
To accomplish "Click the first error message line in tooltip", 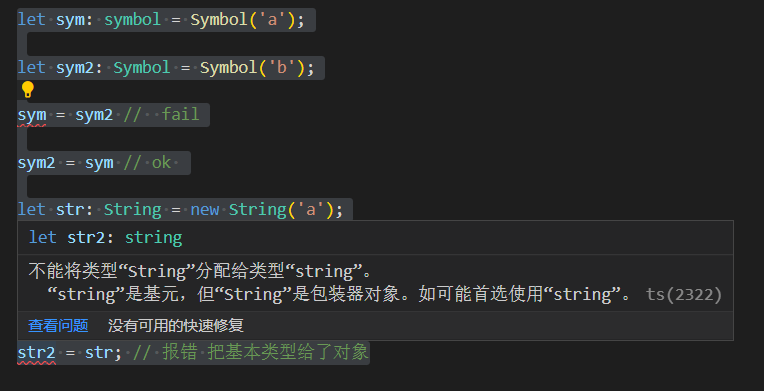I will (x=200, y=271).
